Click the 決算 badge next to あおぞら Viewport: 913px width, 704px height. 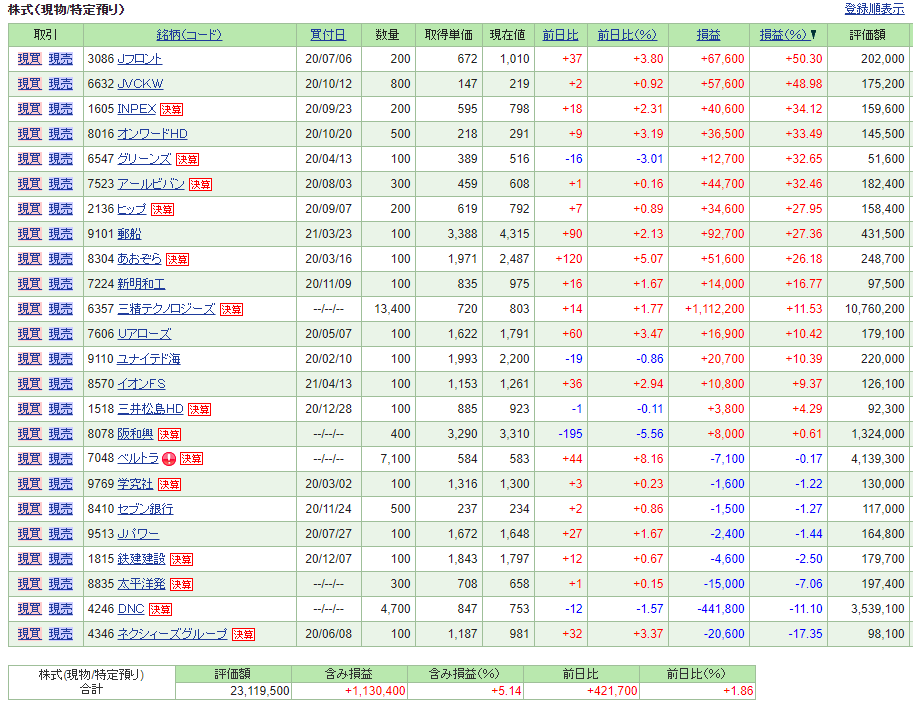[x=178, y=260]
